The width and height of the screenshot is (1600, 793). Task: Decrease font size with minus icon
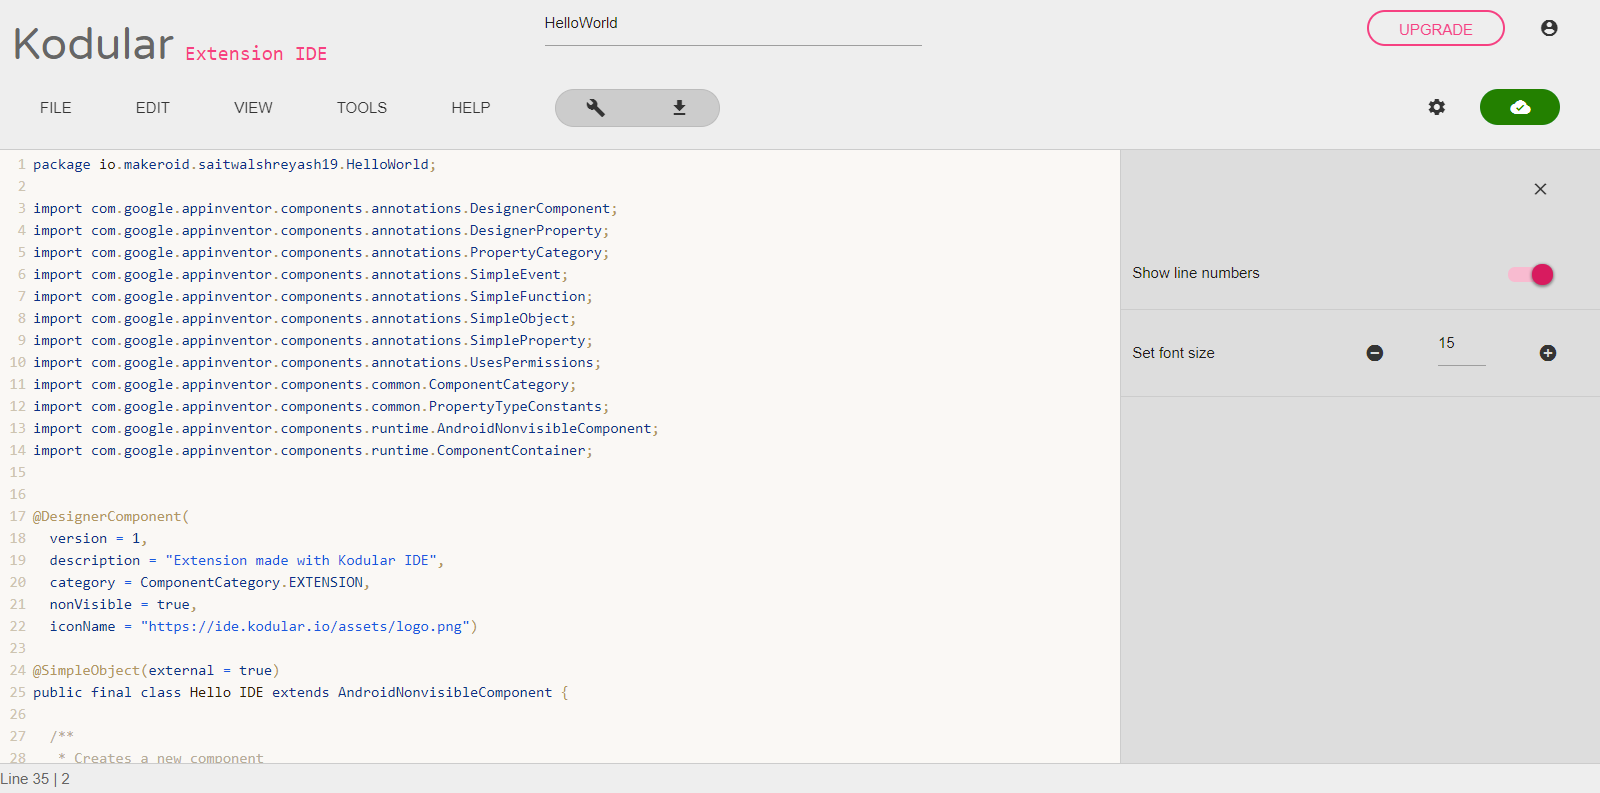(x=1375, y=353)
